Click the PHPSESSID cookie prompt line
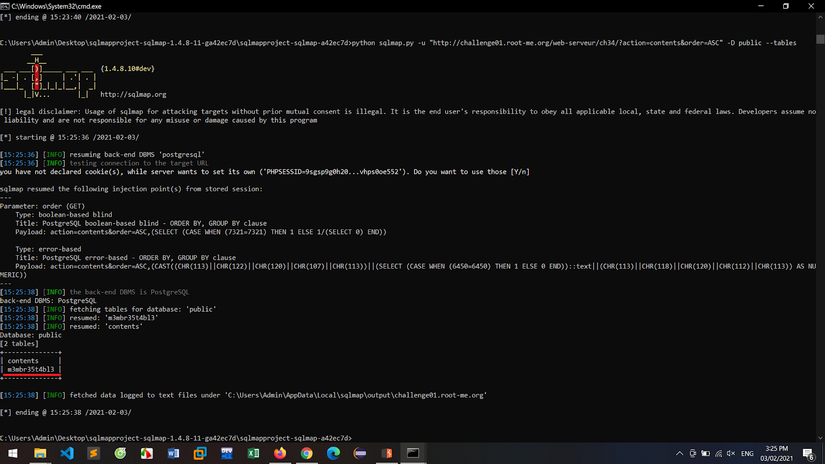 click(x=265, y=172)
